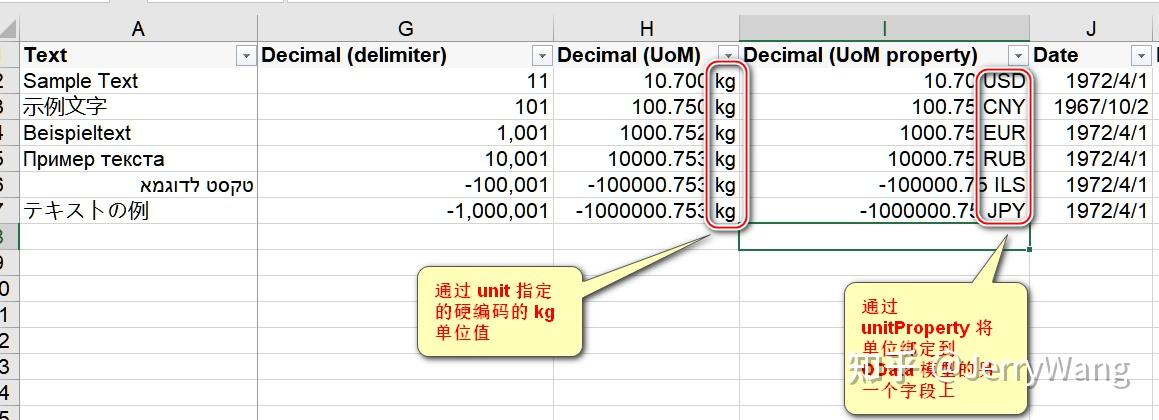This screenshot has width=1159, height=420.
Task: Select column I header
Action: (x=884, y=29)
